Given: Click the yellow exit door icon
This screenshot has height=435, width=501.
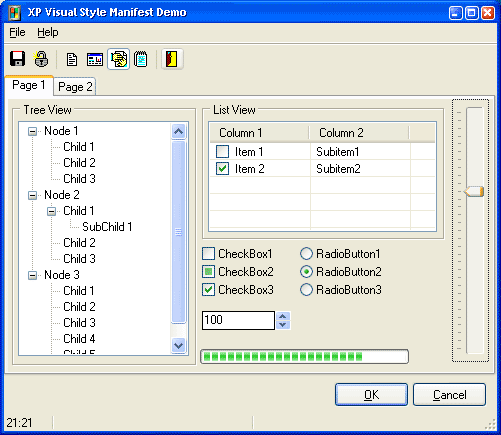Looking at the screenshot, I should coord(172,59).
